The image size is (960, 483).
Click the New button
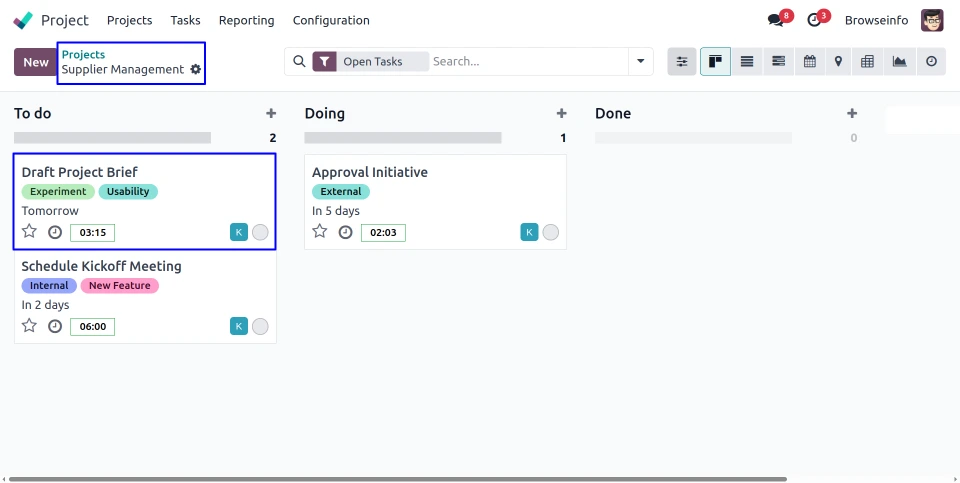click(36, 62)
